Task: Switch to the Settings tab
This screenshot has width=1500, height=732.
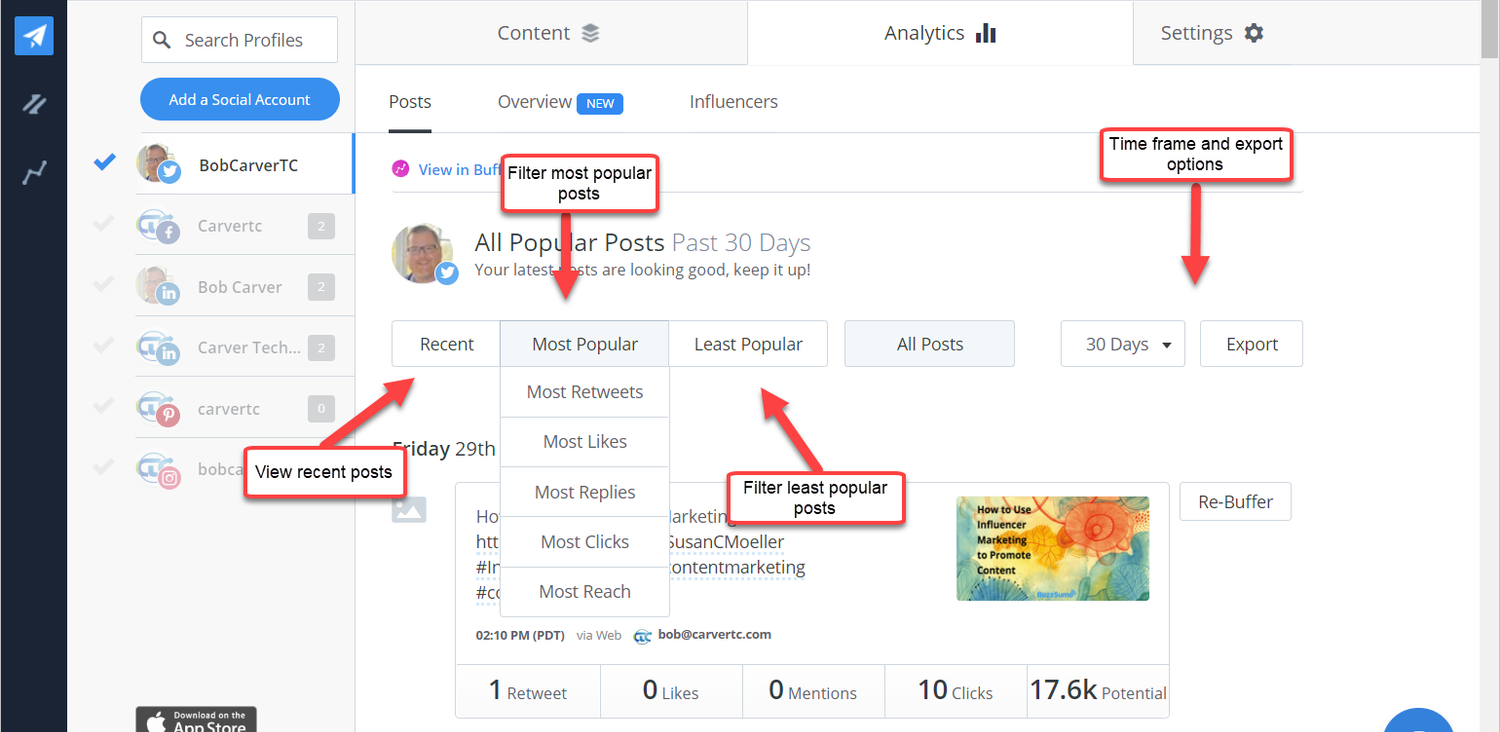Action: click(1212, 33)
